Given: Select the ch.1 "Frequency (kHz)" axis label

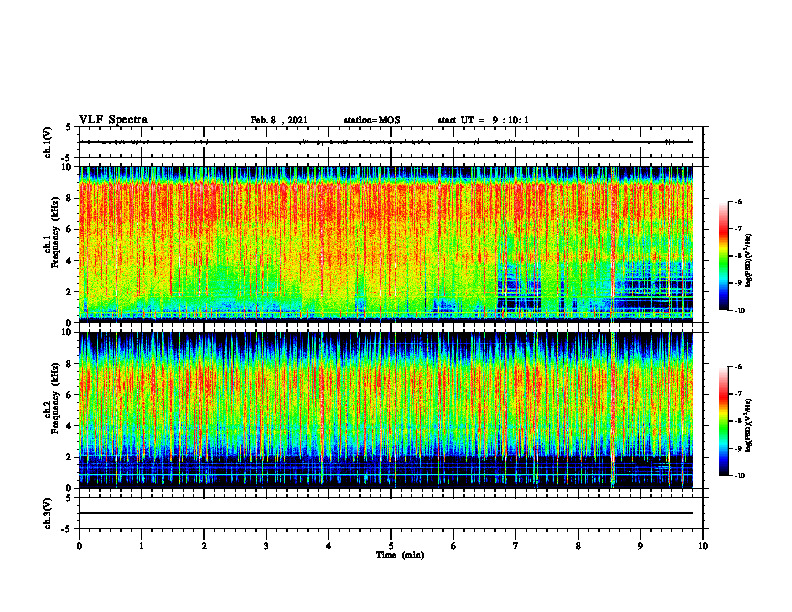Looking at the screenshot, I should (x=56, y=234).
